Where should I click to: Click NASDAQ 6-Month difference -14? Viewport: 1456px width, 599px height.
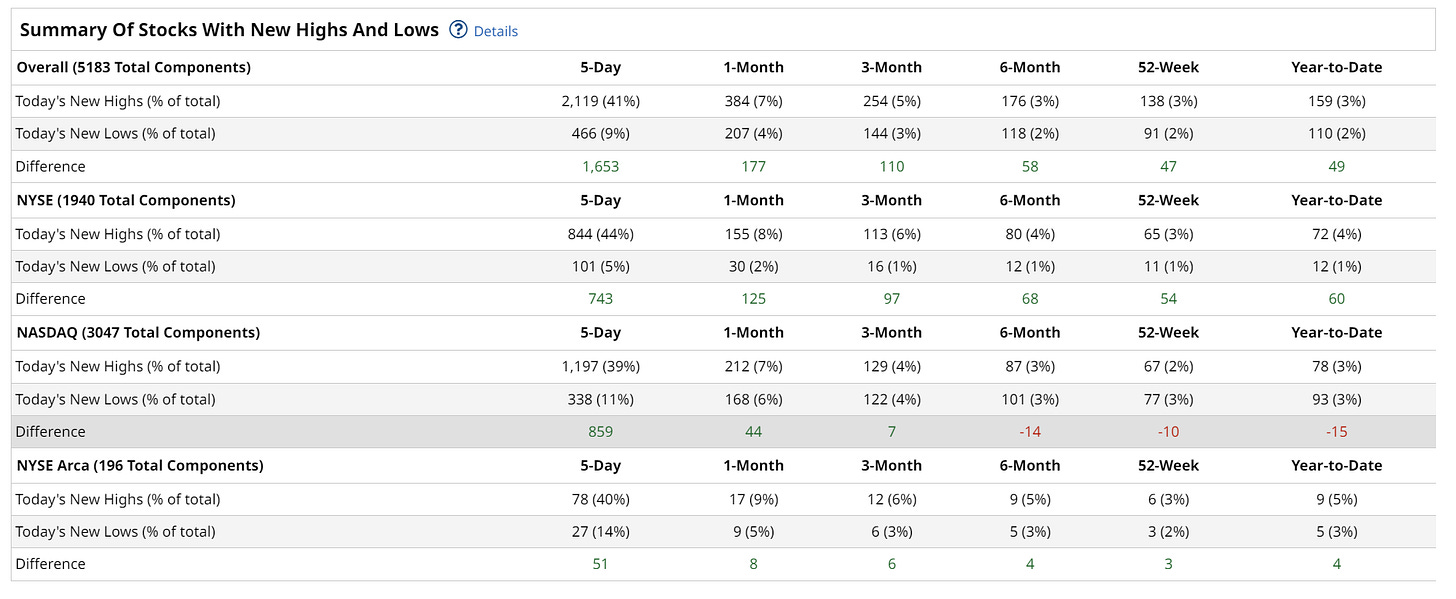coord(1030,432)
